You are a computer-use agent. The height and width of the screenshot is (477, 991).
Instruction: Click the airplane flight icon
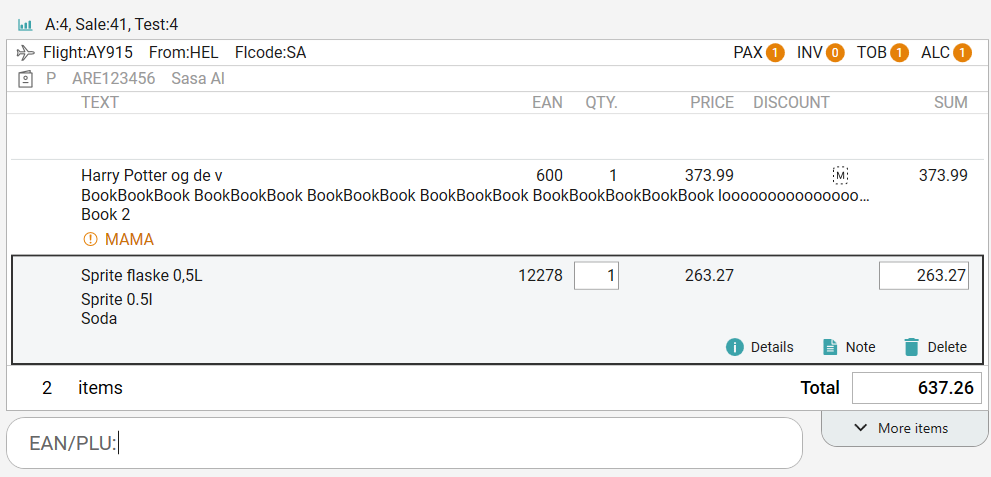(26, 52)
